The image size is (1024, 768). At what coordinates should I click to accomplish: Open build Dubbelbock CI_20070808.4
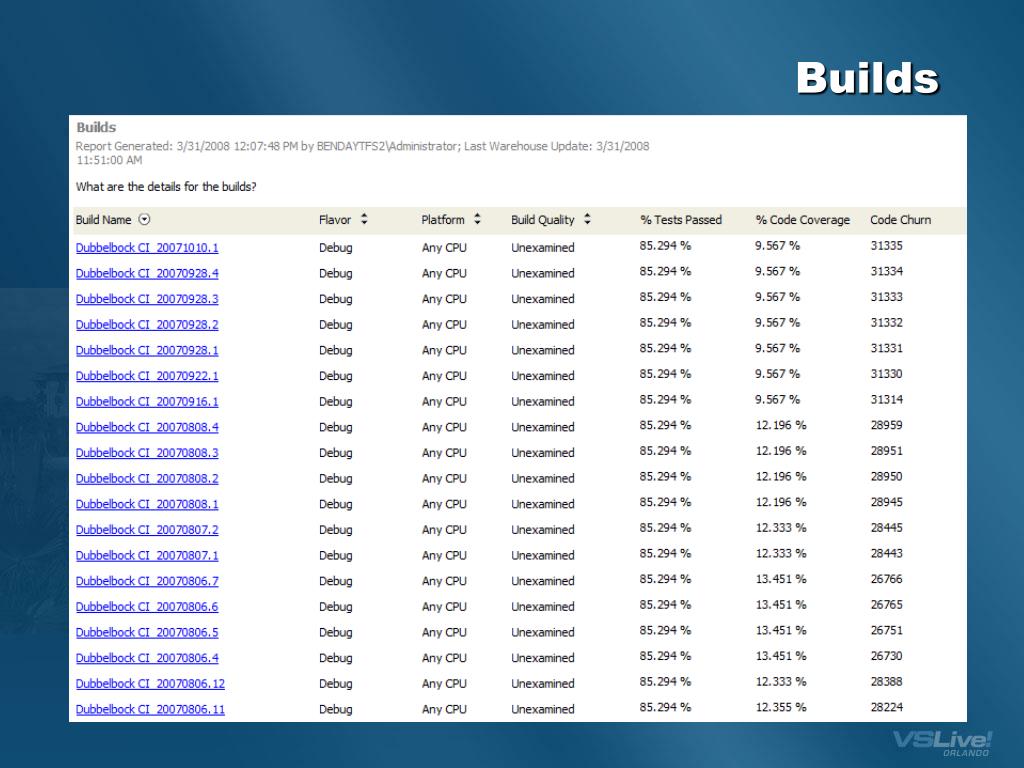tap(147, 427)
